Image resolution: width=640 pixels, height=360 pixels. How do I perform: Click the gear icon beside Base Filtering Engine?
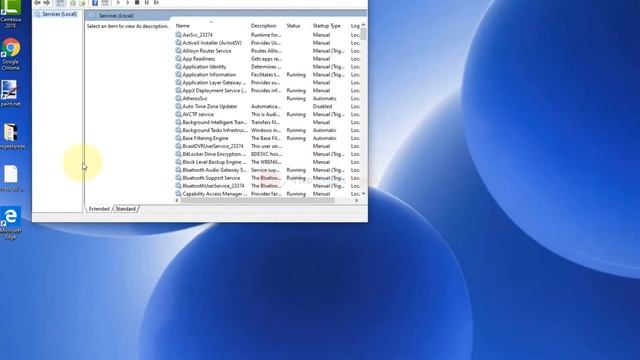(178, 138)
